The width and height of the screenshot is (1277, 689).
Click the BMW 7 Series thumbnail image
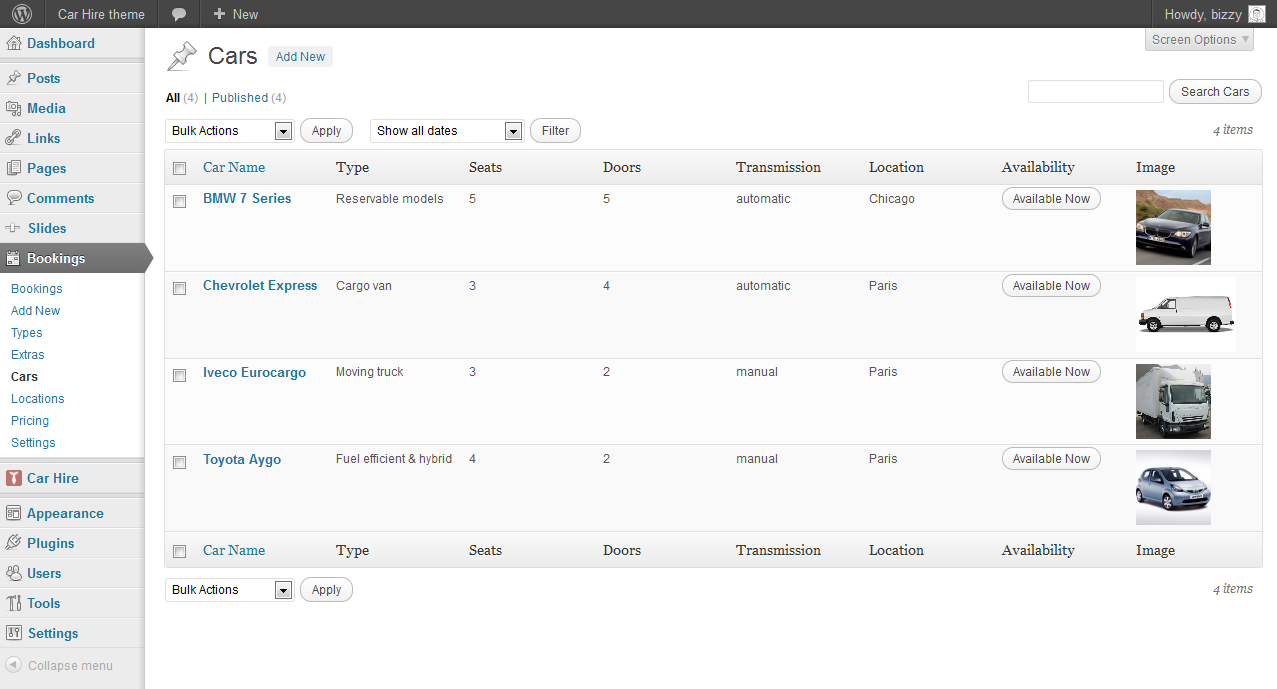(x=1173, y=227)
